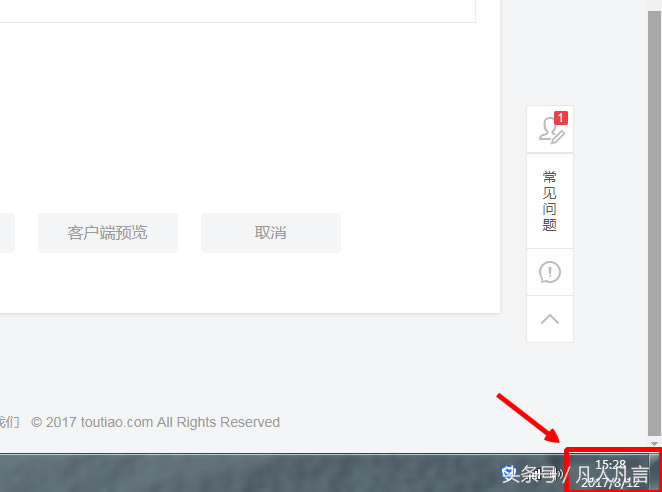Viewport: 662px width, 492px height.
Task: Click the 取消 cancel button
Action: click(x=271, y=233)
